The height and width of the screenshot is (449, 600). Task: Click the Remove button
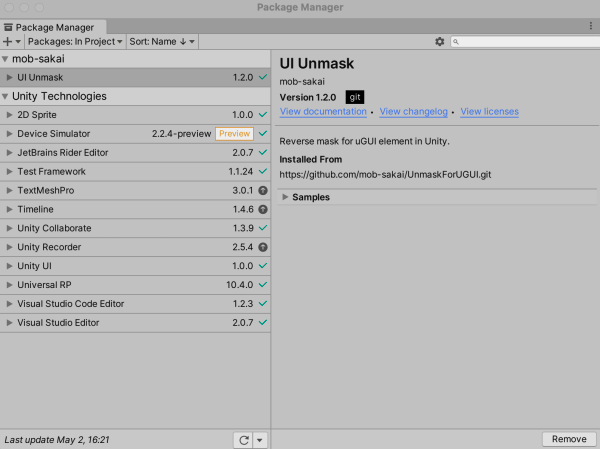[569, 439]
